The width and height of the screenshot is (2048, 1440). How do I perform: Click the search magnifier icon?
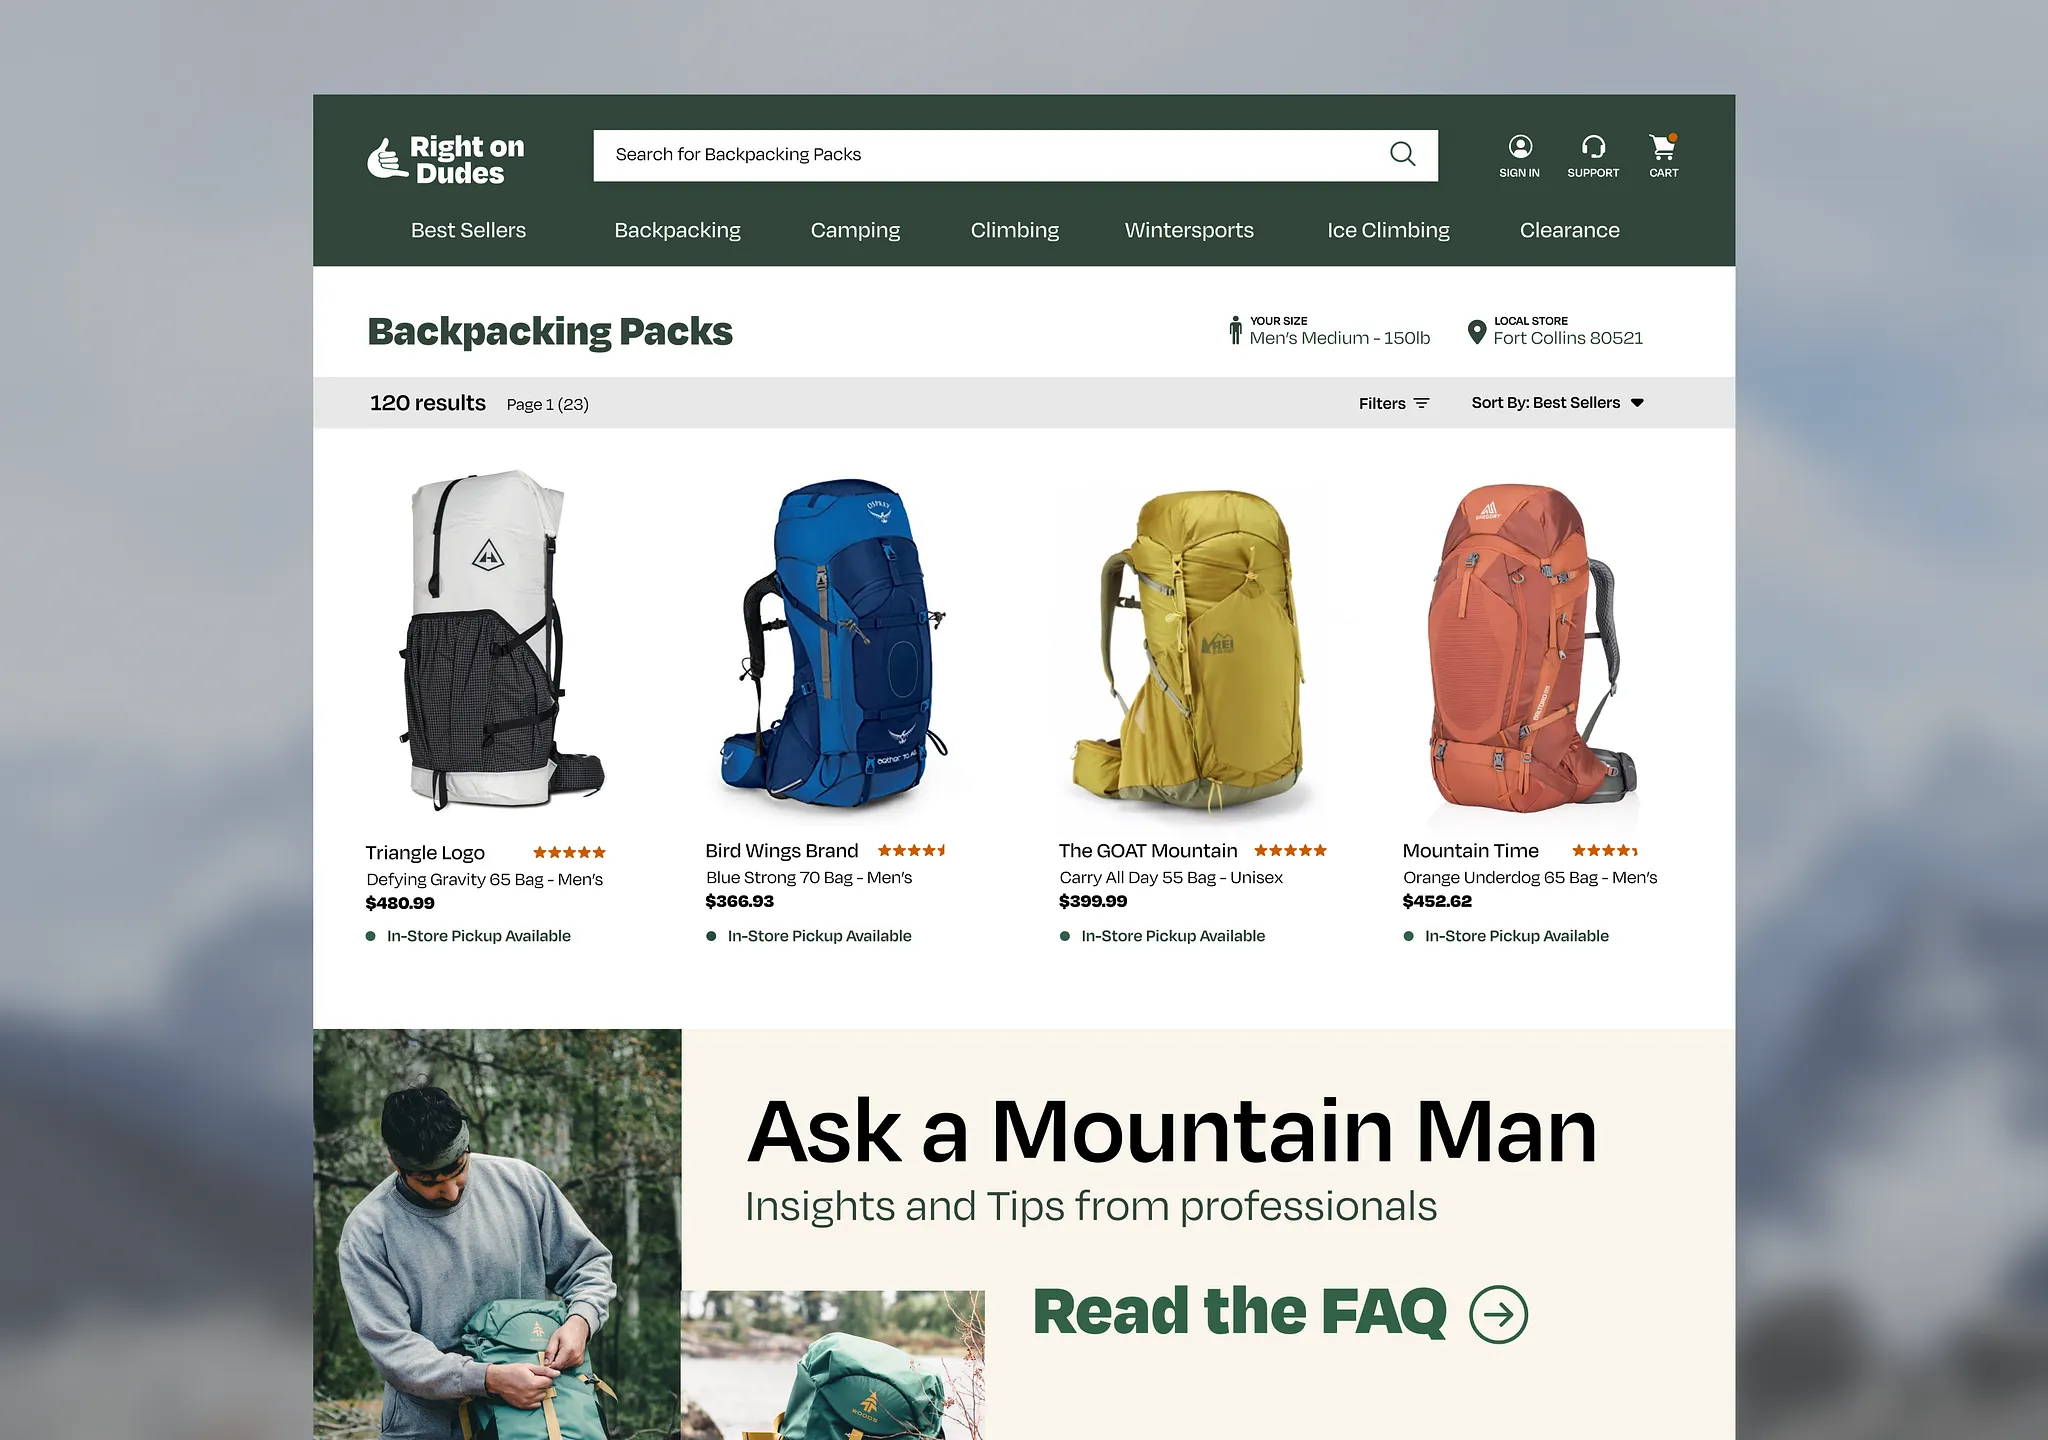pos(1402,154)
